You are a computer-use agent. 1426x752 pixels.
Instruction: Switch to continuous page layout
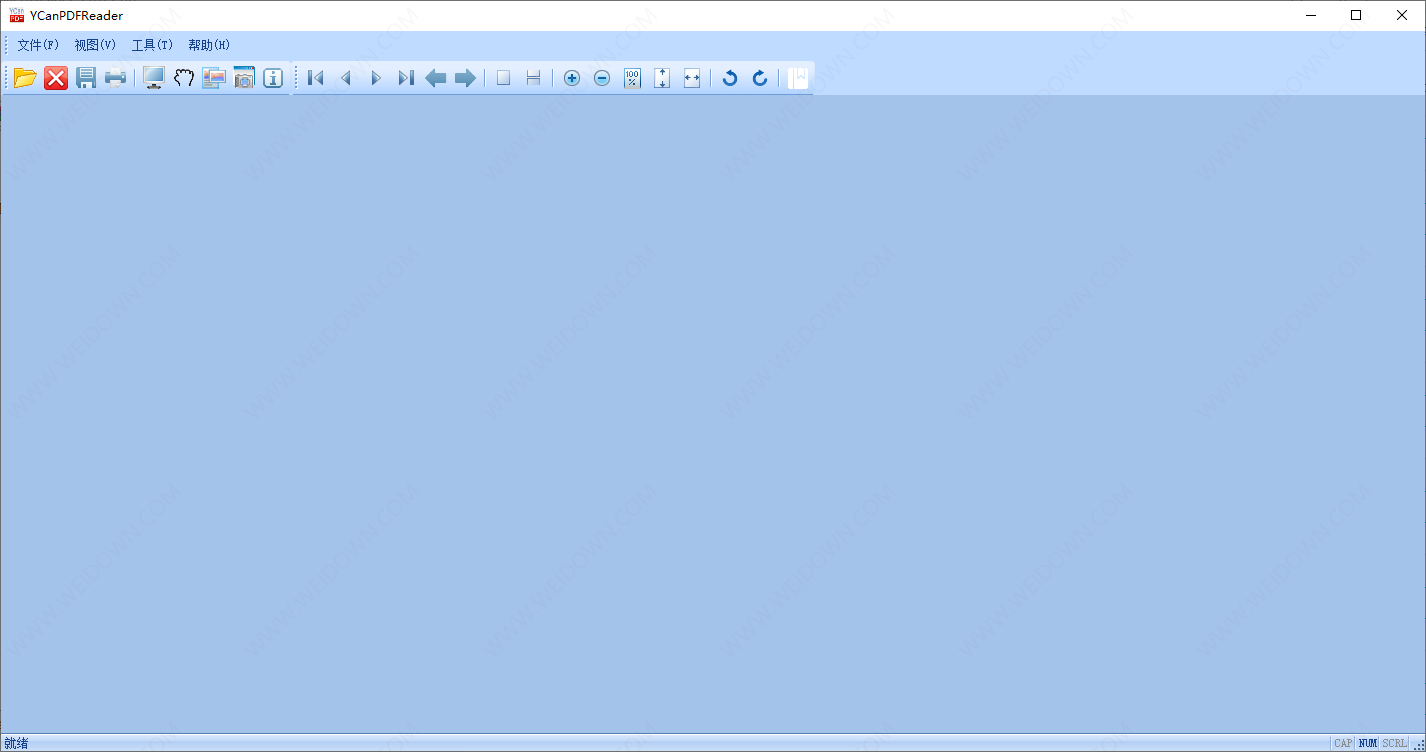click(534, 78)
